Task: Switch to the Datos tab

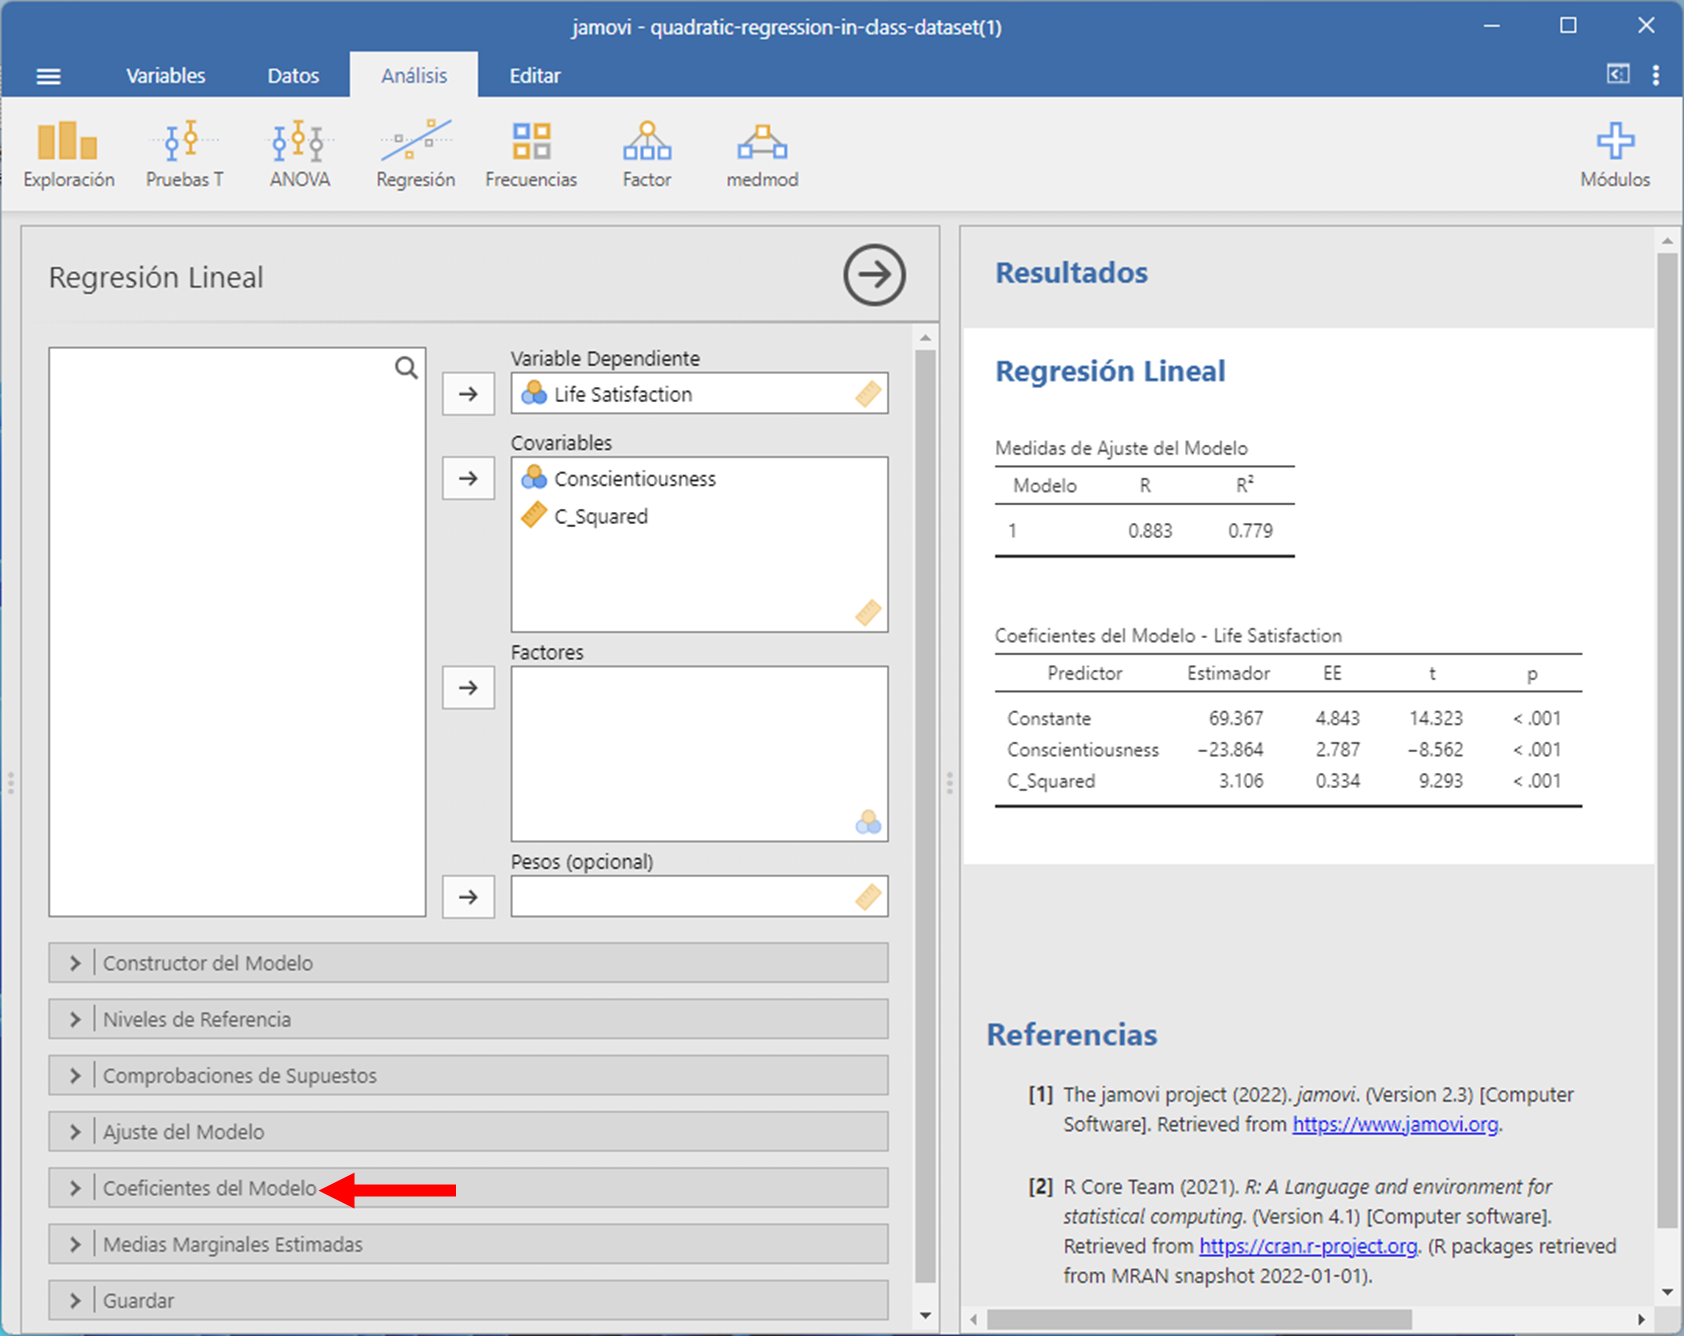Action: (x=293, y=76)
